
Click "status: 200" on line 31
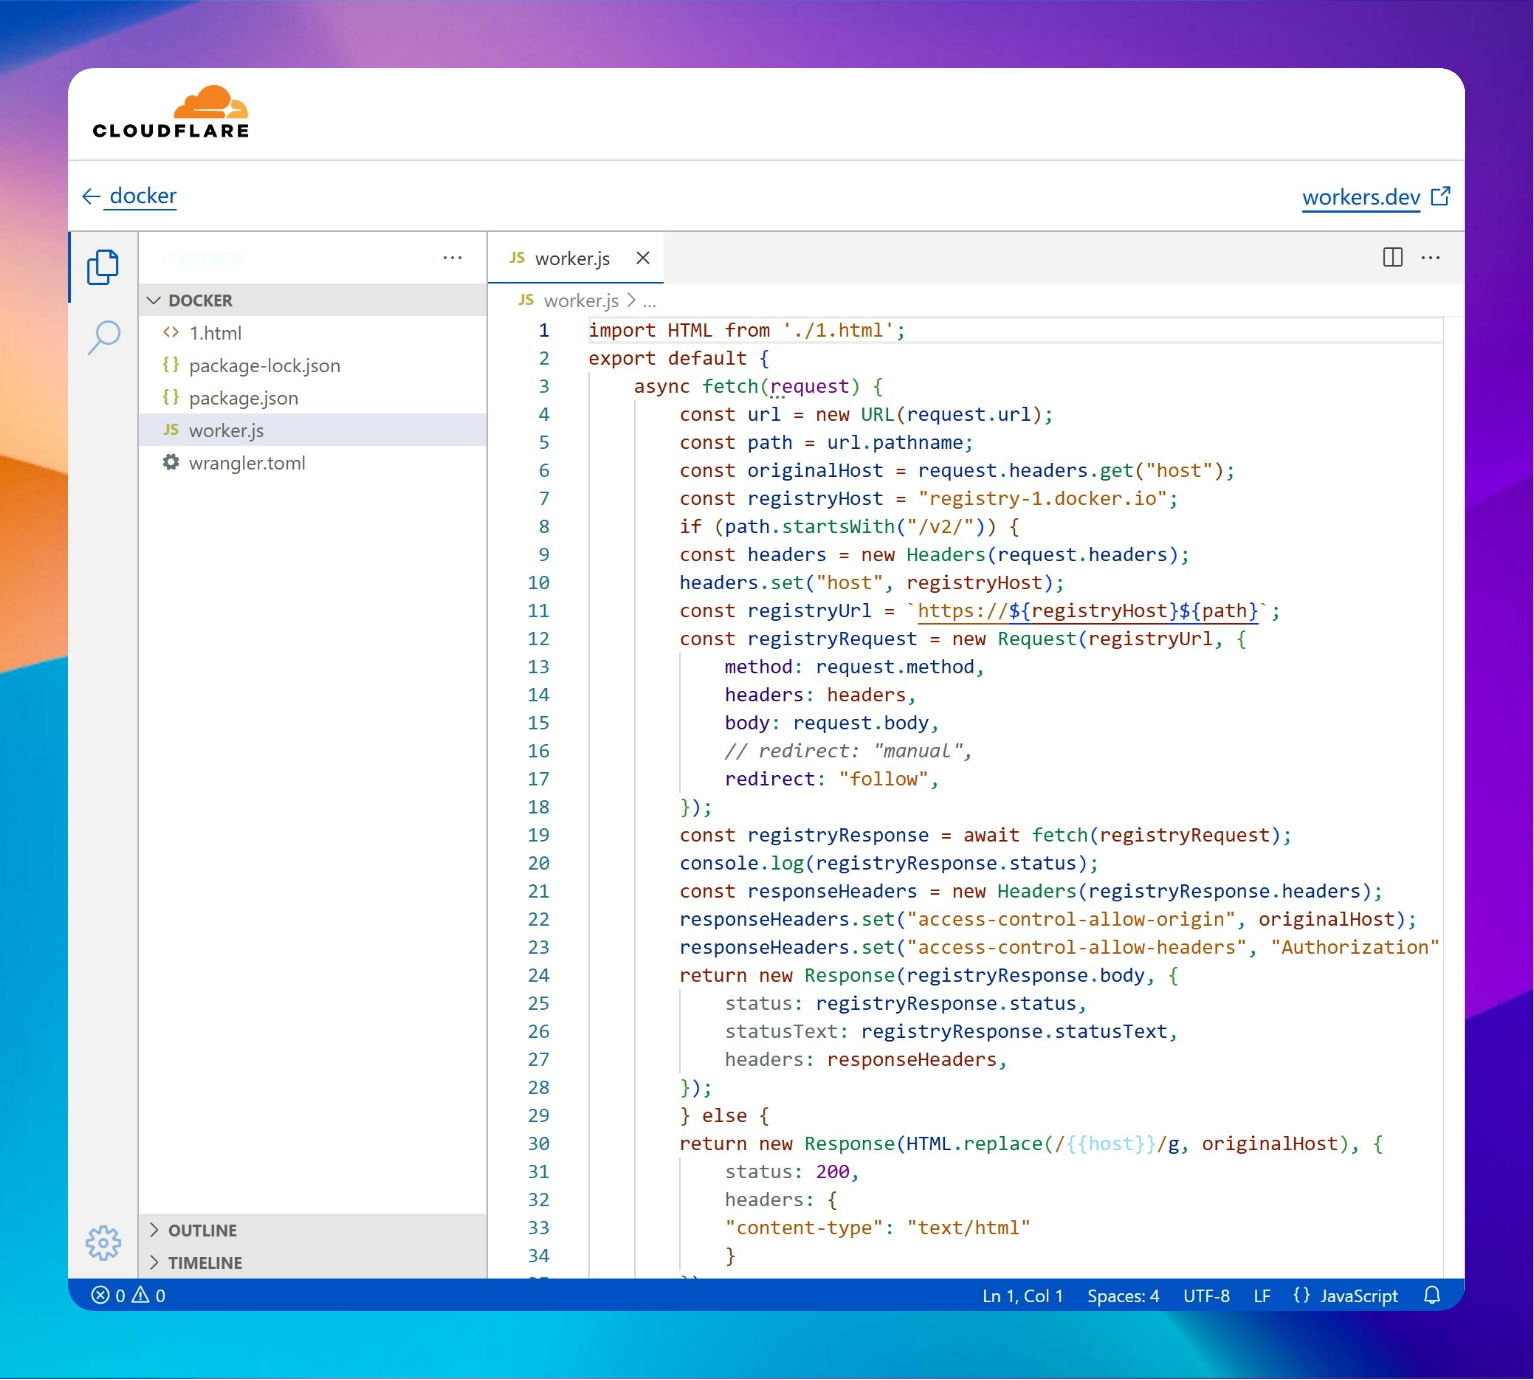click(x=788, y=1171)
